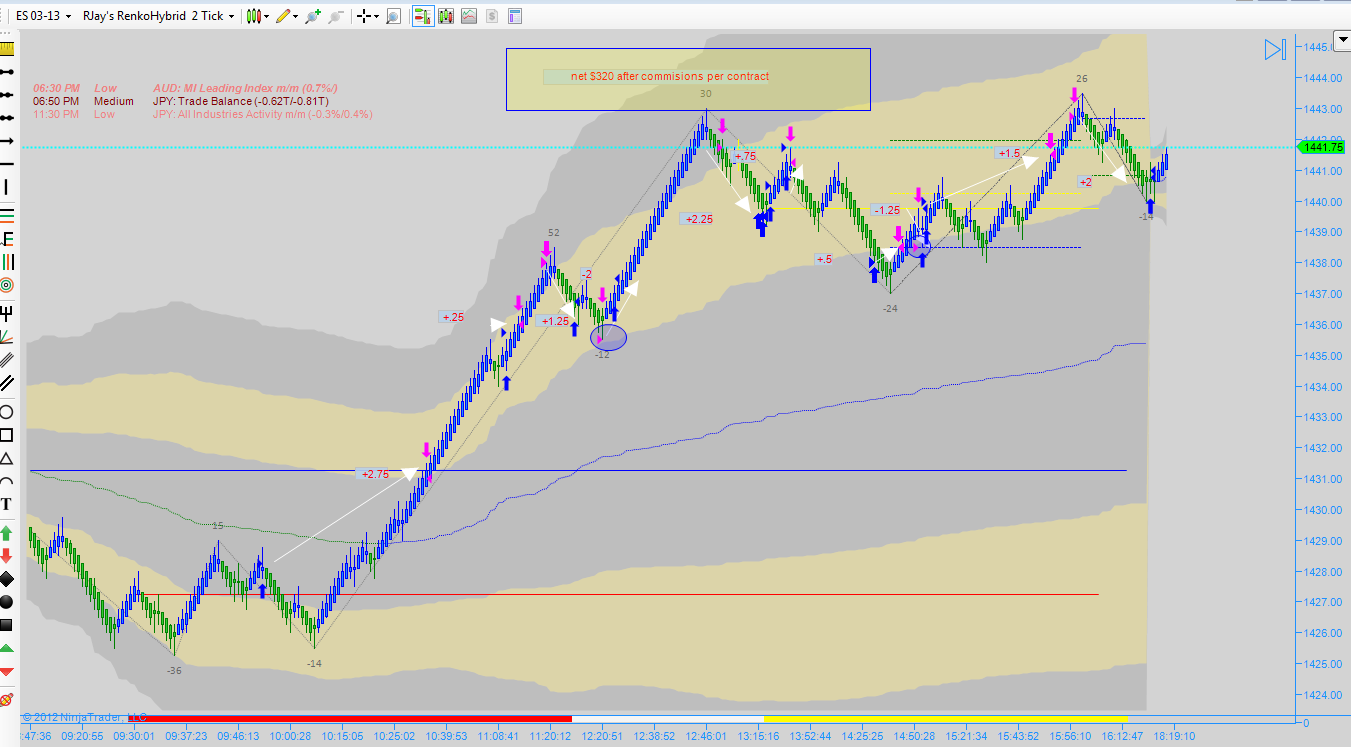Viewport: 1351px width, 747px height.
Task: Click the Strategies dollar-sheet icon
Action: (x=491, y=16)
